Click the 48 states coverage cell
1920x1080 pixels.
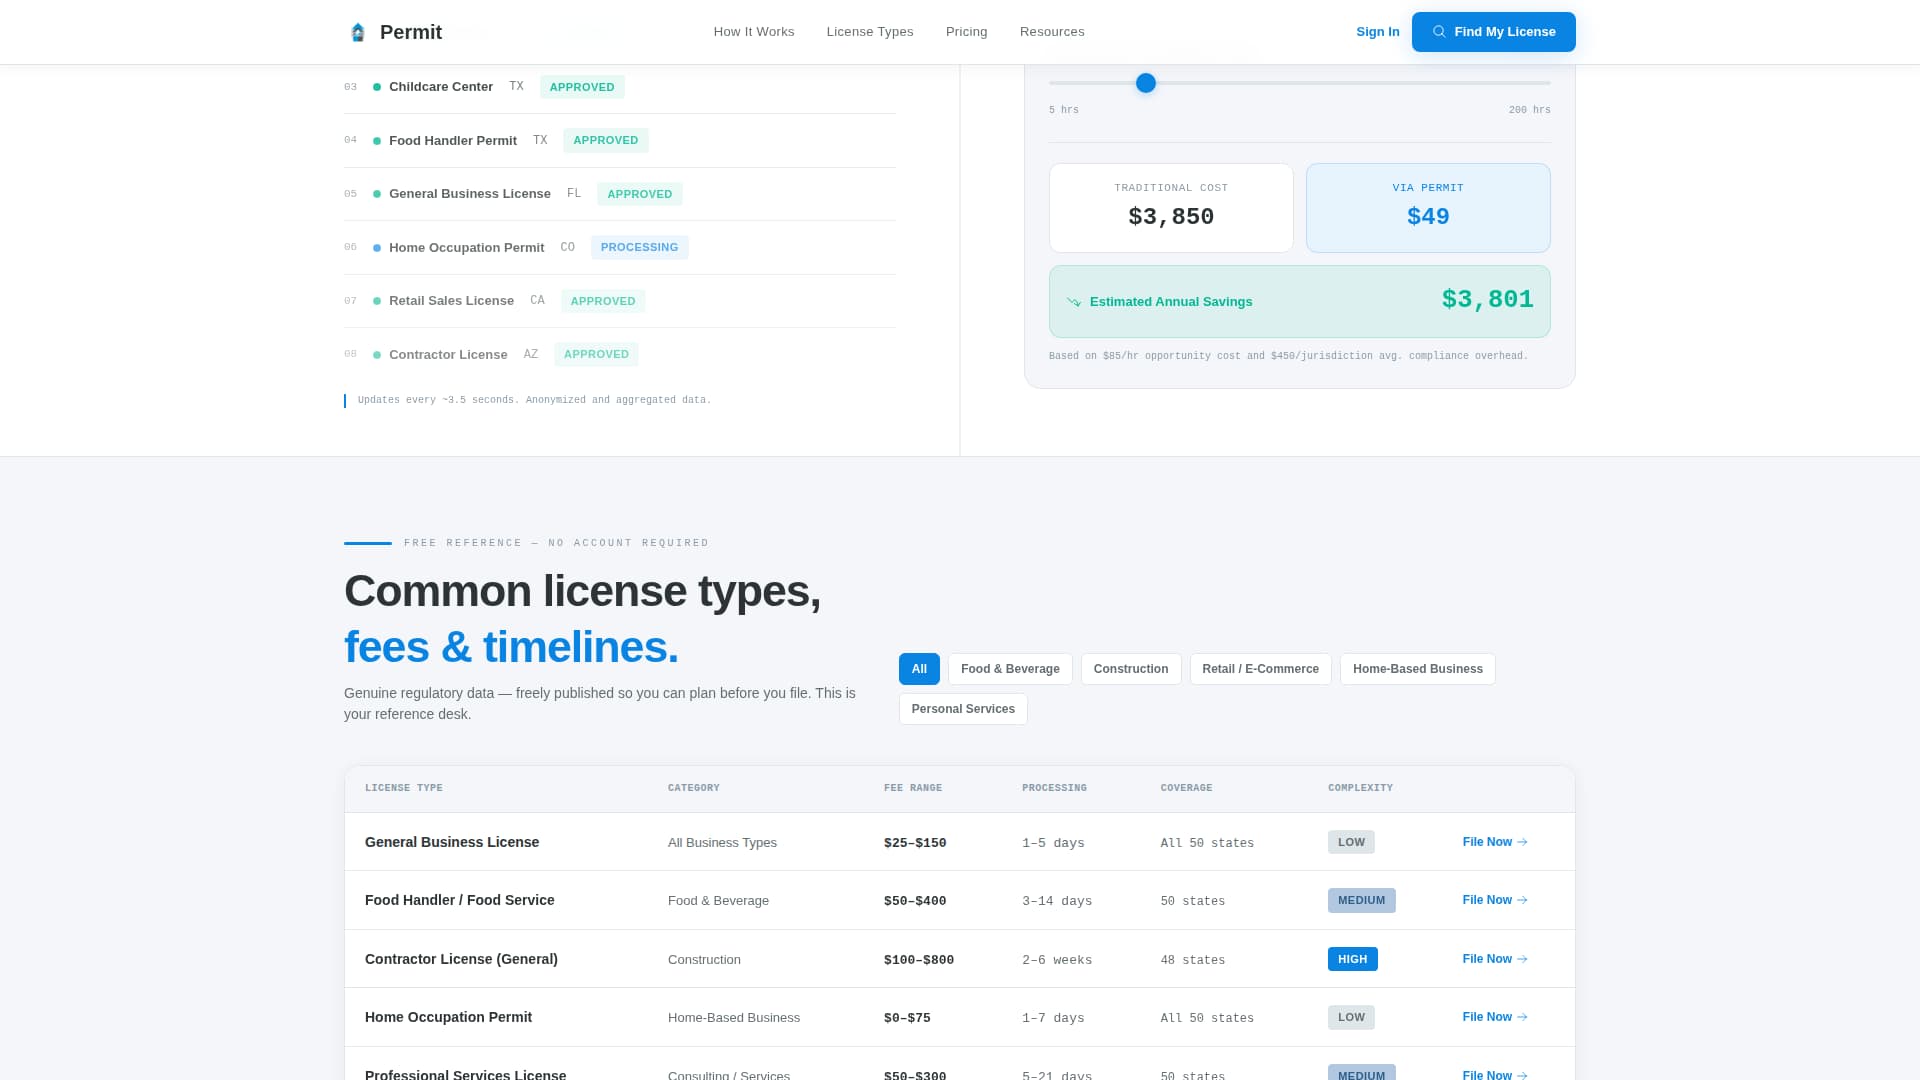[1192, 960]
